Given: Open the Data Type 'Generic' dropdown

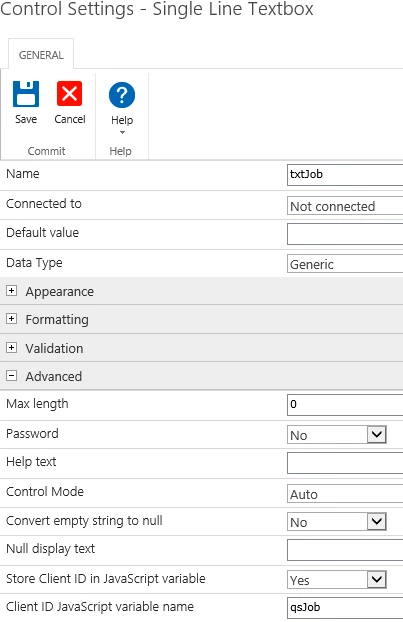Looking at the screenshot, I should pyautogui.click(x=345, y=264).
